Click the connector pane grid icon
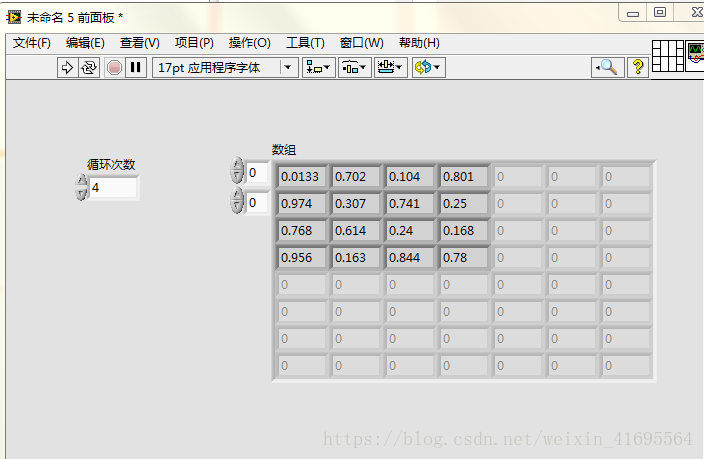704x459 pixels. click(x=668, y=56)
